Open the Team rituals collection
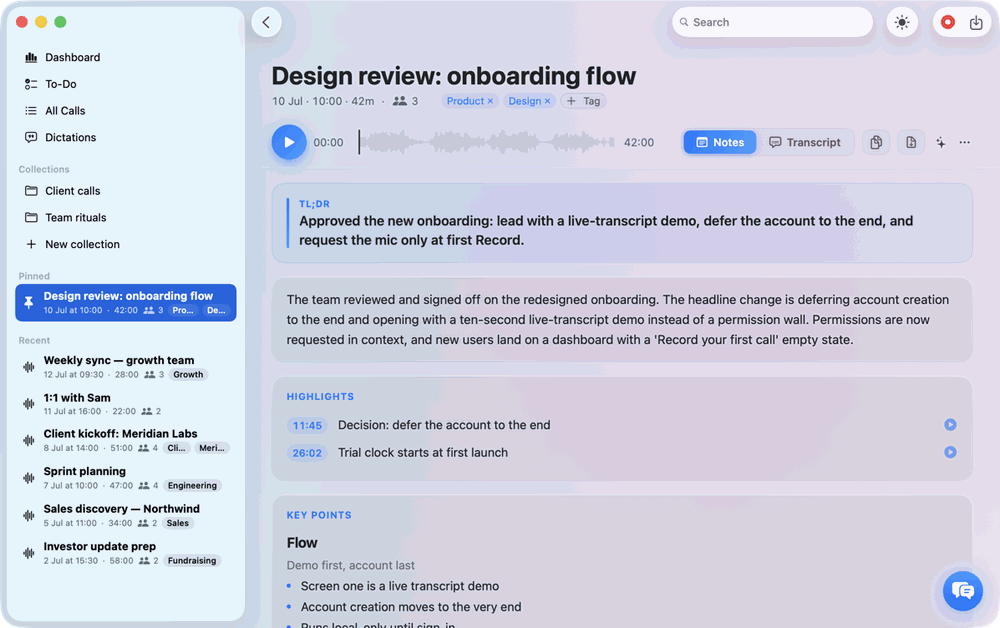1000x628 pixels. tap(126, 218)
